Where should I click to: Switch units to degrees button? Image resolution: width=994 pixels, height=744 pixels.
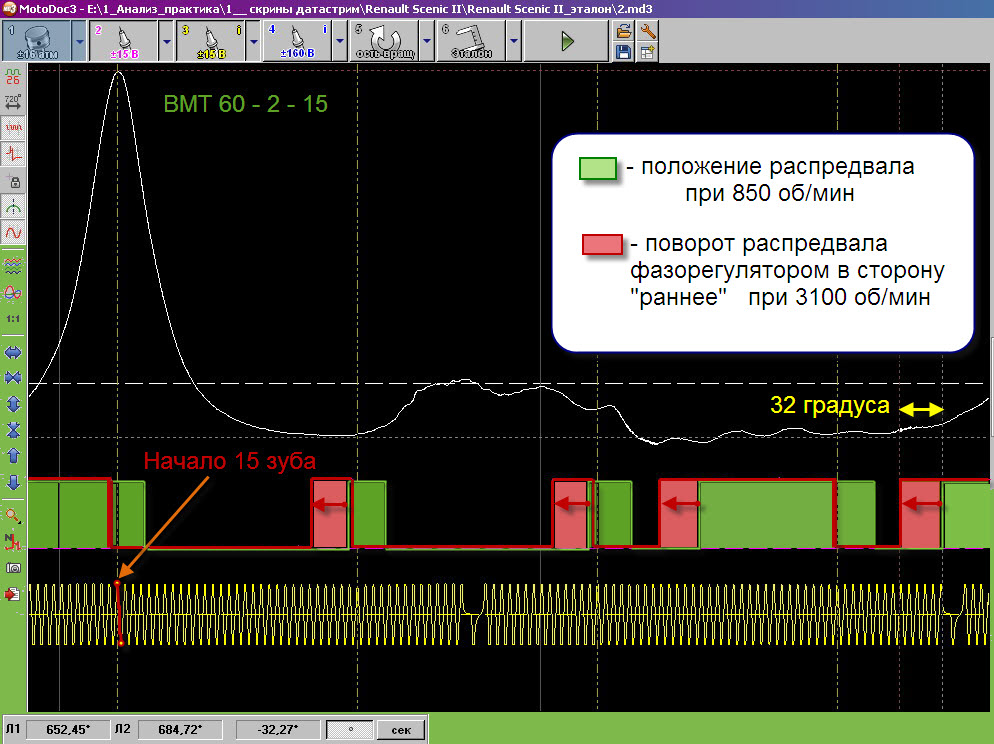tap(349, 729)
